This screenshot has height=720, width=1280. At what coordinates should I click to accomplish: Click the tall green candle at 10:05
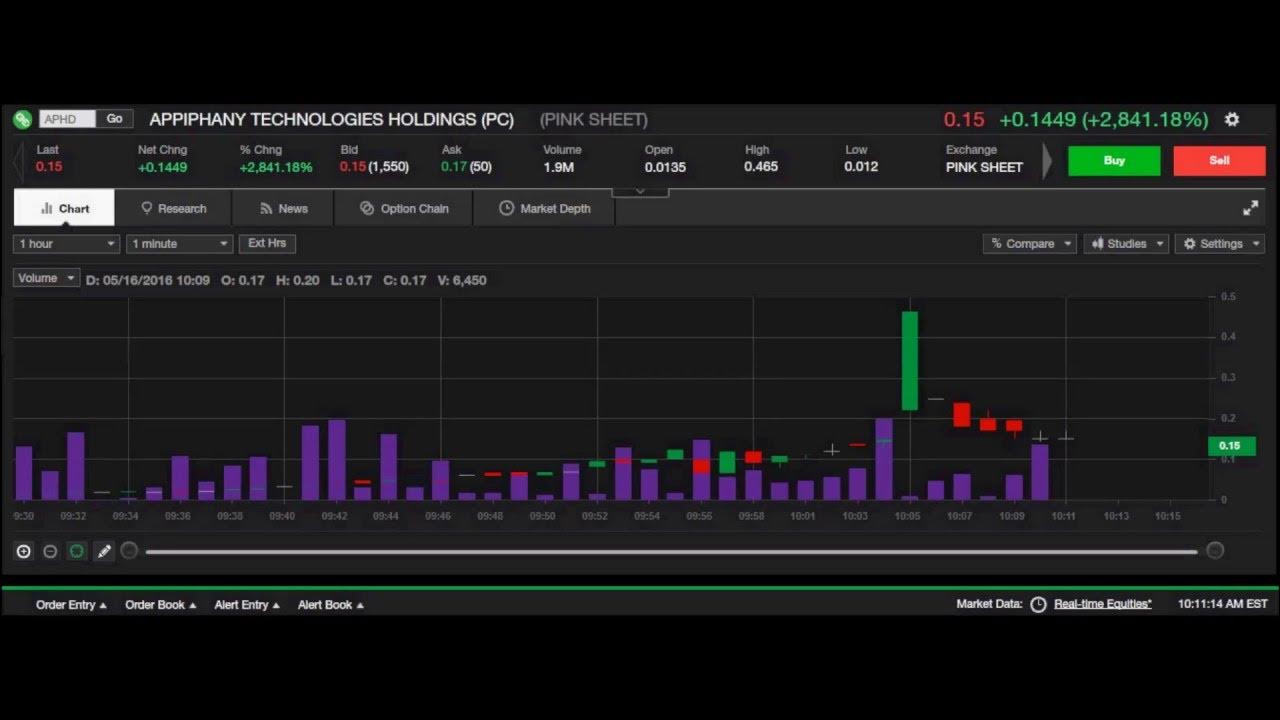coord(909,360)
